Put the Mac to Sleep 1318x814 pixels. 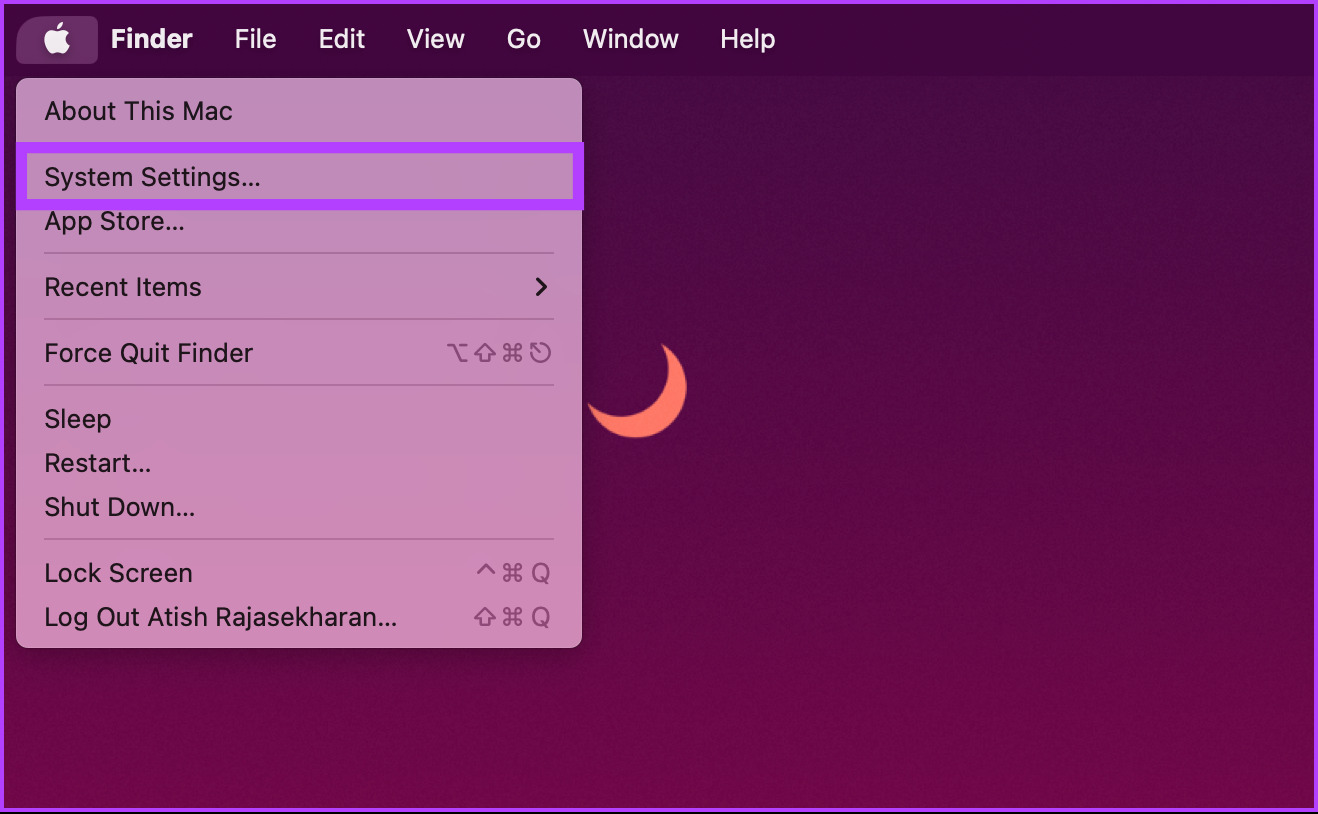tap(78, 419)
